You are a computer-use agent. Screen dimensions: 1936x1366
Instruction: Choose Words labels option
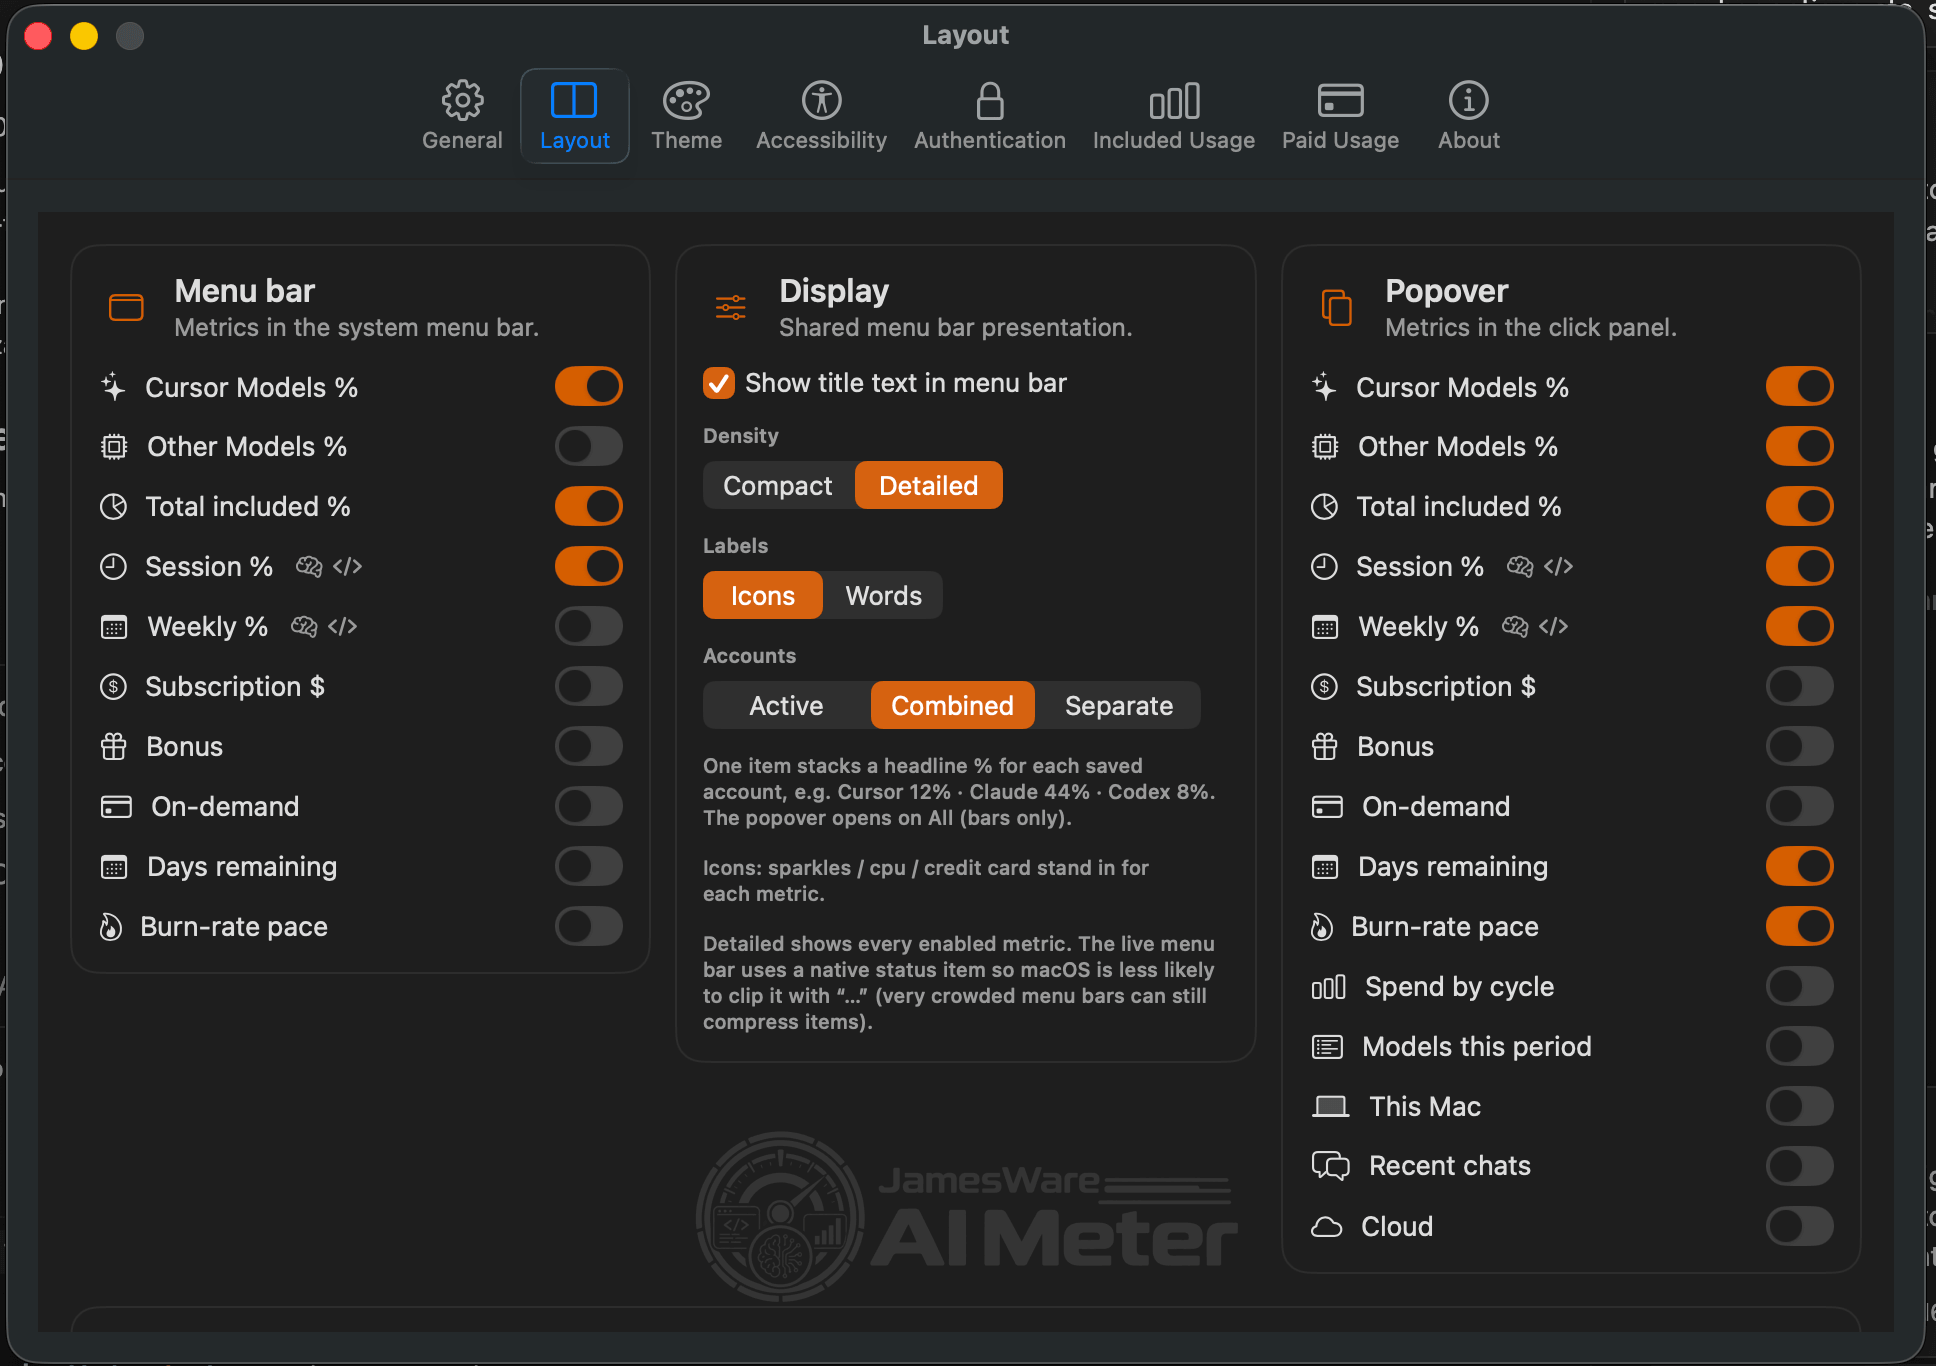click(883, 596)
